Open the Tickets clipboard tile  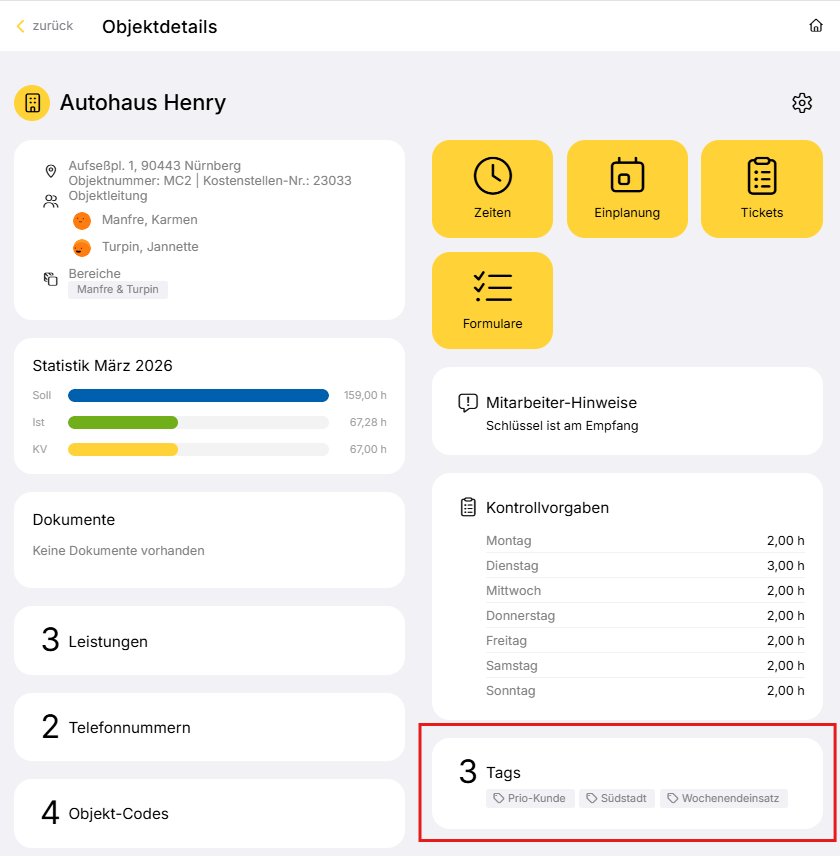[761, 189]
